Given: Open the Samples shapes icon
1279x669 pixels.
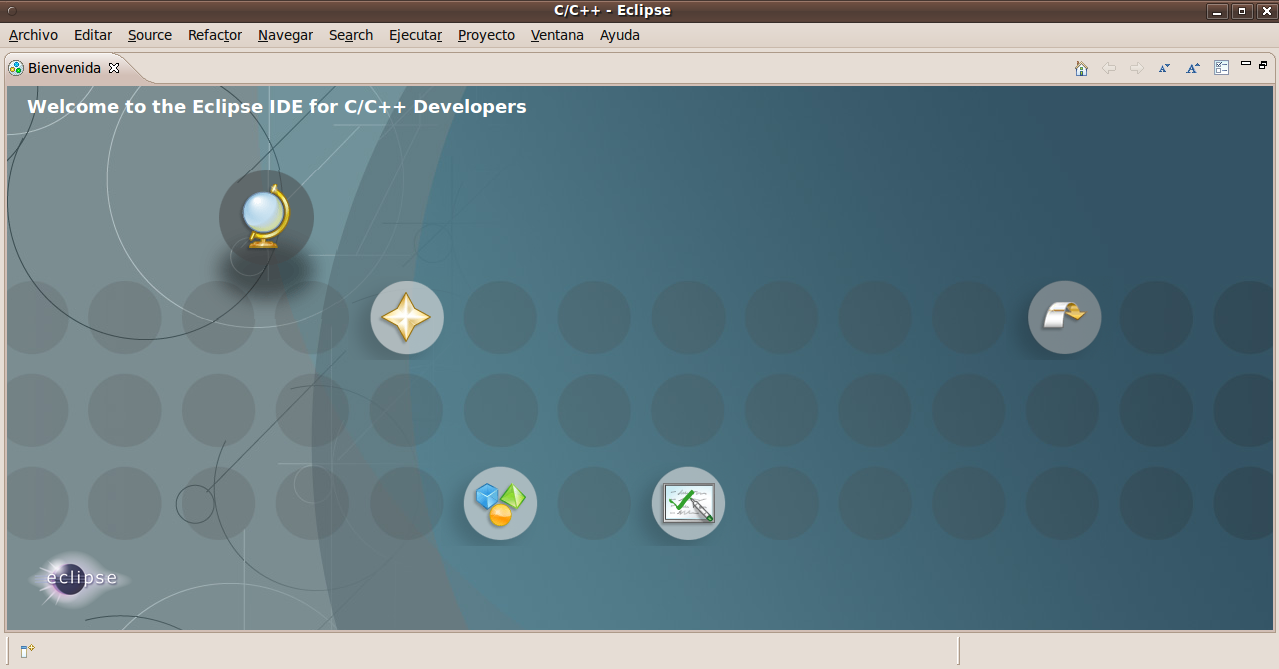Looking at the screenshot, I should coord(500,503).
